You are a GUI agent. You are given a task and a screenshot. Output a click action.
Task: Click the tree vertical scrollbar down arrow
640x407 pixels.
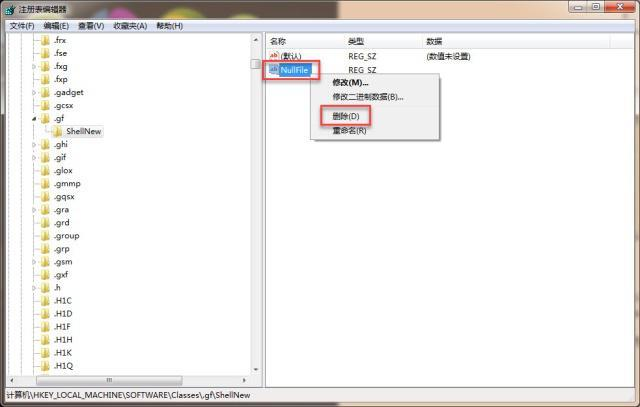[x=256, y=369]
